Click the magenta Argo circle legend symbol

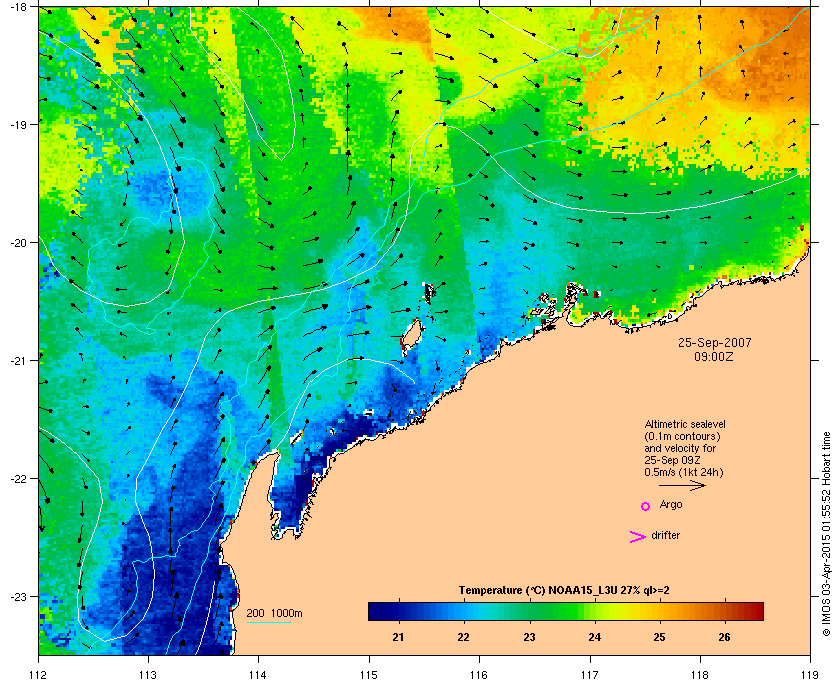point(646,506)
